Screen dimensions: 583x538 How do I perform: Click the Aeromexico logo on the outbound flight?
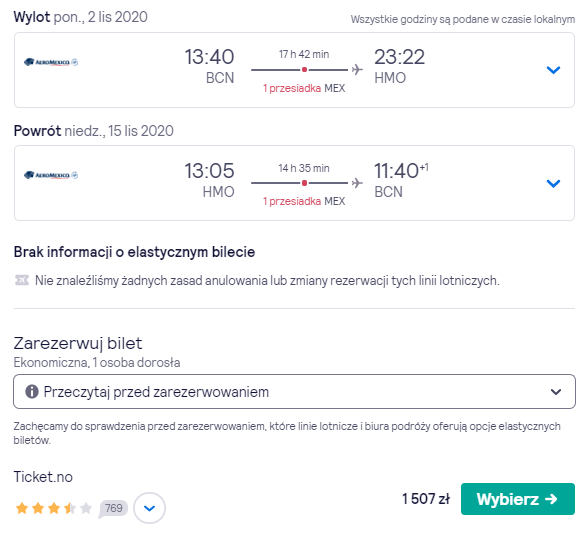[51, 62]
